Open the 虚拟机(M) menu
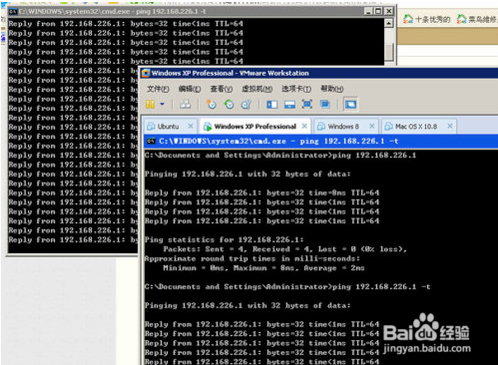Viewport: 498px width, 365px height. pyautogui.click(x=257, y=89)
